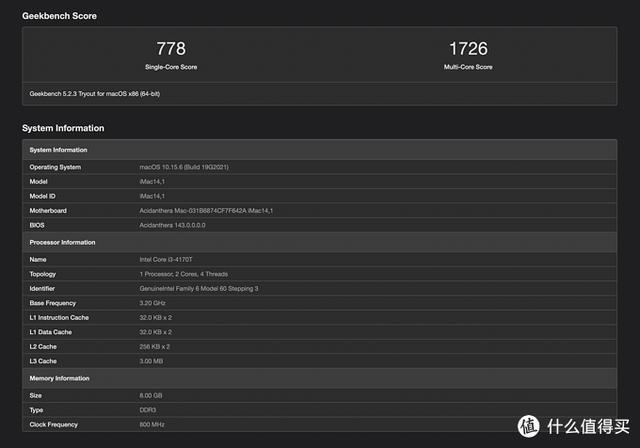The image size is (640, 448).
Task: Select the Acidanthera Mac-031B6874CF7F642A motherboard value
Action: pos(206,211)
